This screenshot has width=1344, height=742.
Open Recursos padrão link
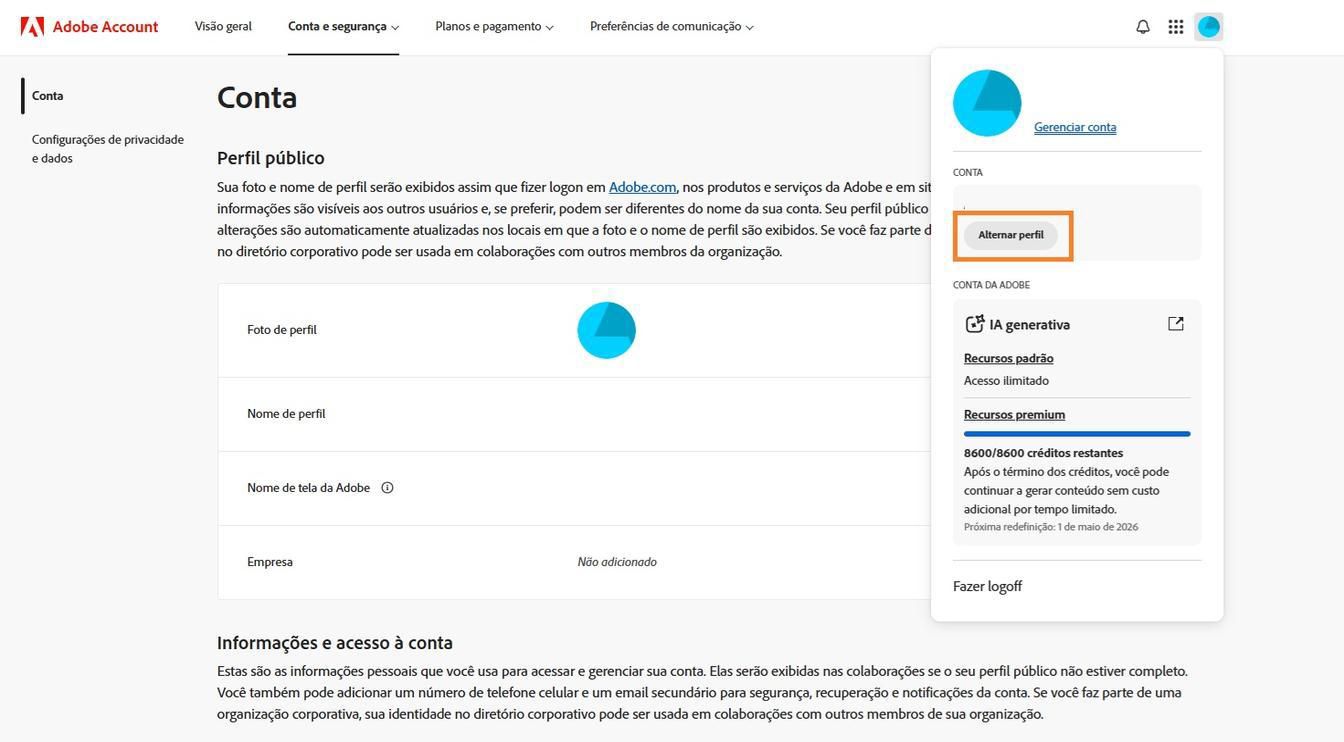[1008, 358]
